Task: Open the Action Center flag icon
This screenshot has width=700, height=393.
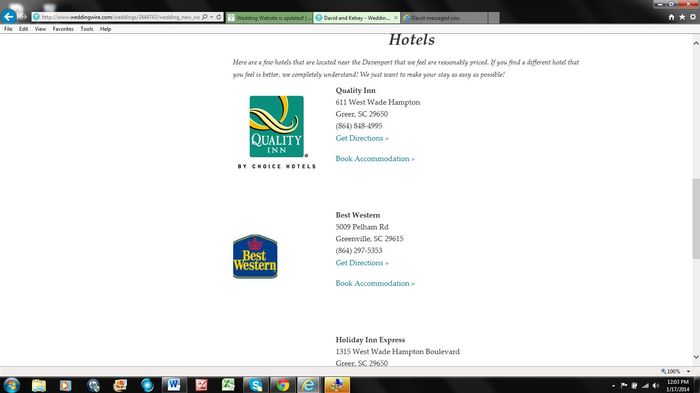Action: click(x=624, y=385)
